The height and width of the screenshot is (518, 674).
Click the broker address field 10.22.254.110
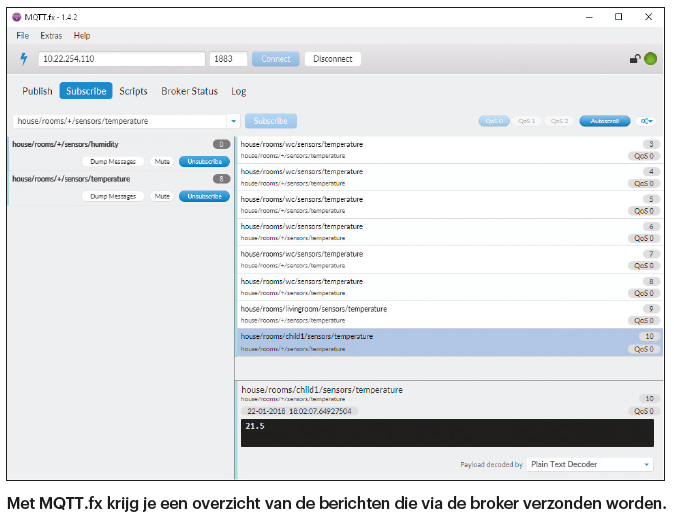(x=120, y=59)
